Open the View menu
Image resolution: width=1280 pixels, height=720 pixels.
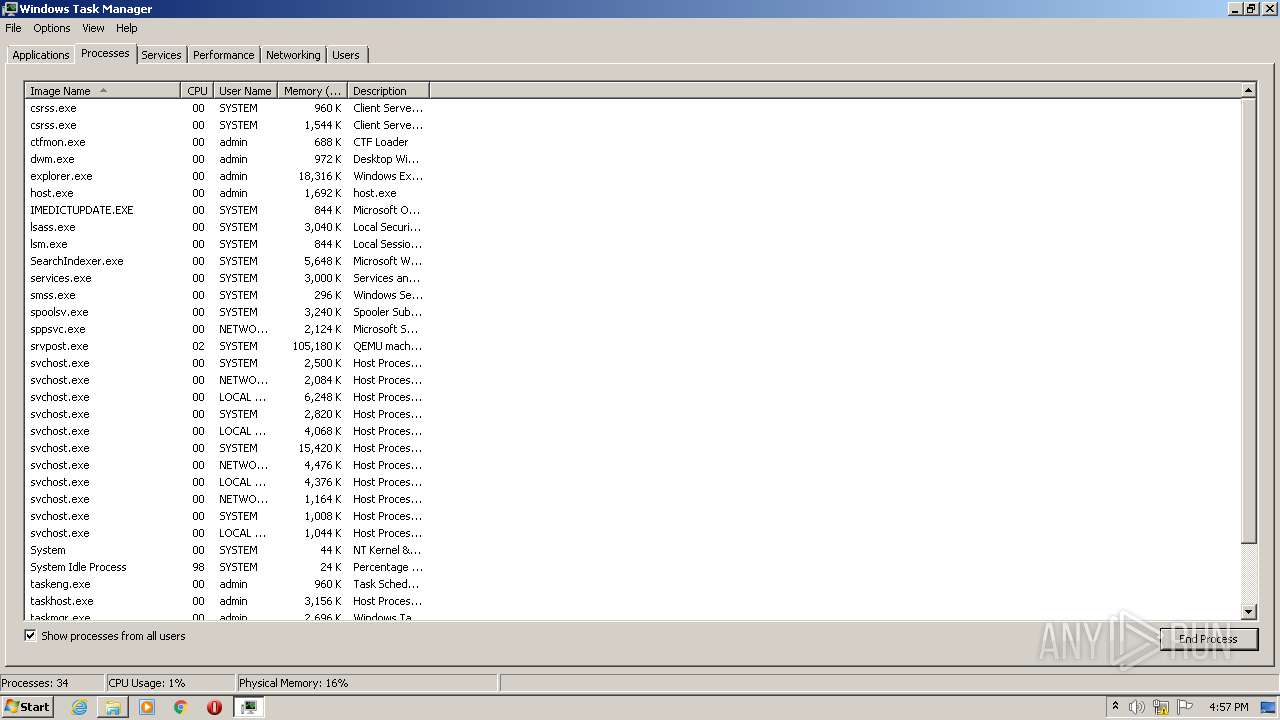[93, 28]
